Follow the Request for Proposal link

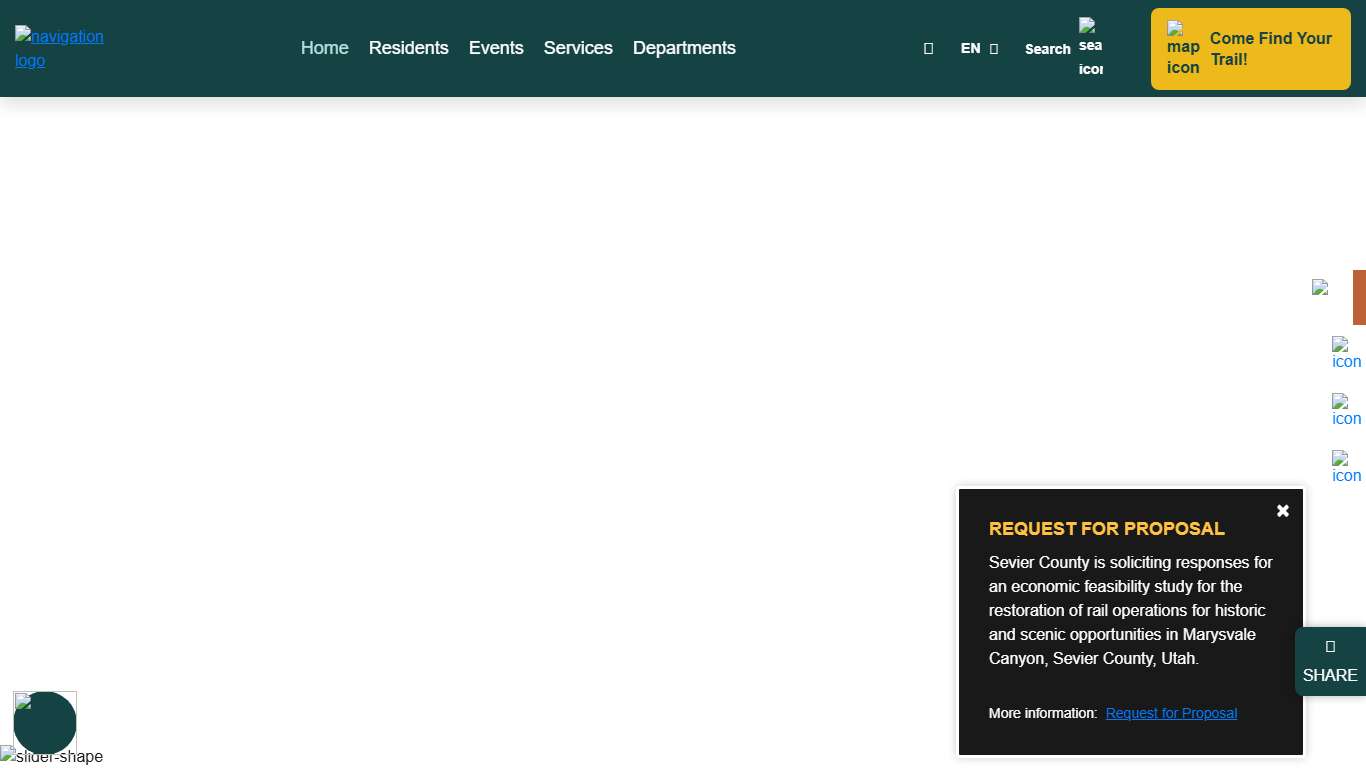(1171, 713)
